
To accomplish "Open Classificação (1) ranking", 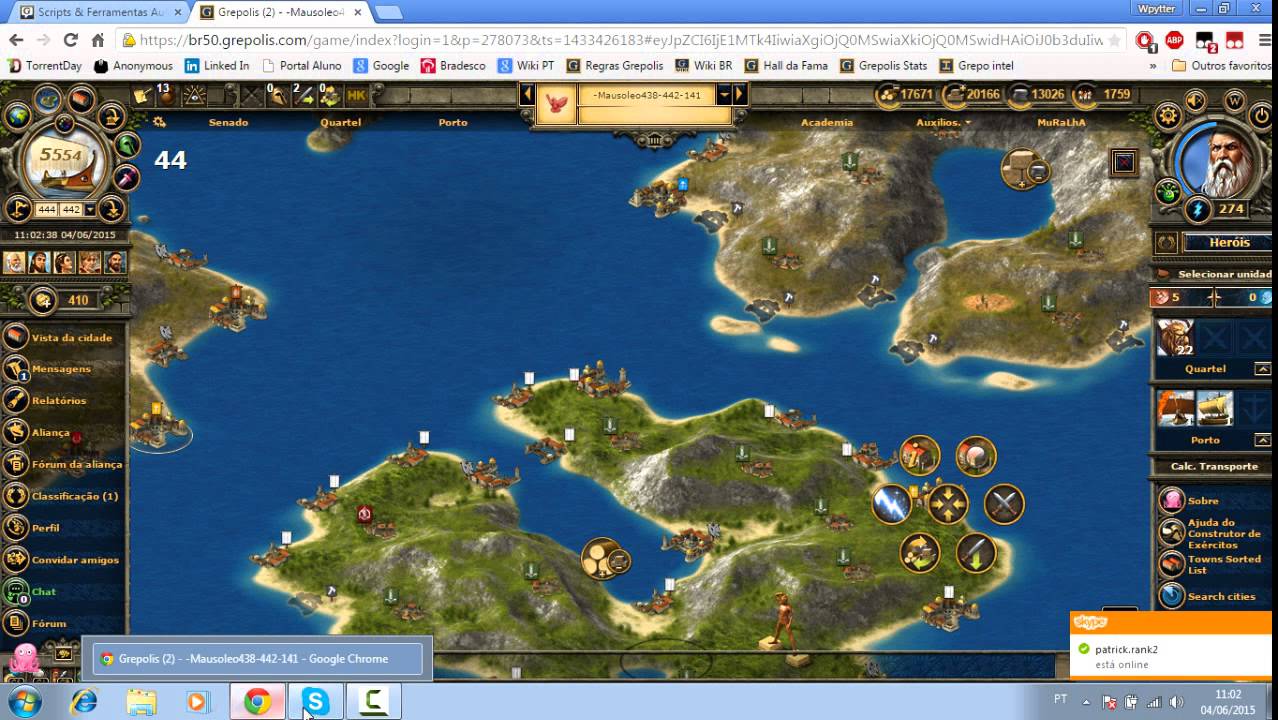I will [64, 496].
